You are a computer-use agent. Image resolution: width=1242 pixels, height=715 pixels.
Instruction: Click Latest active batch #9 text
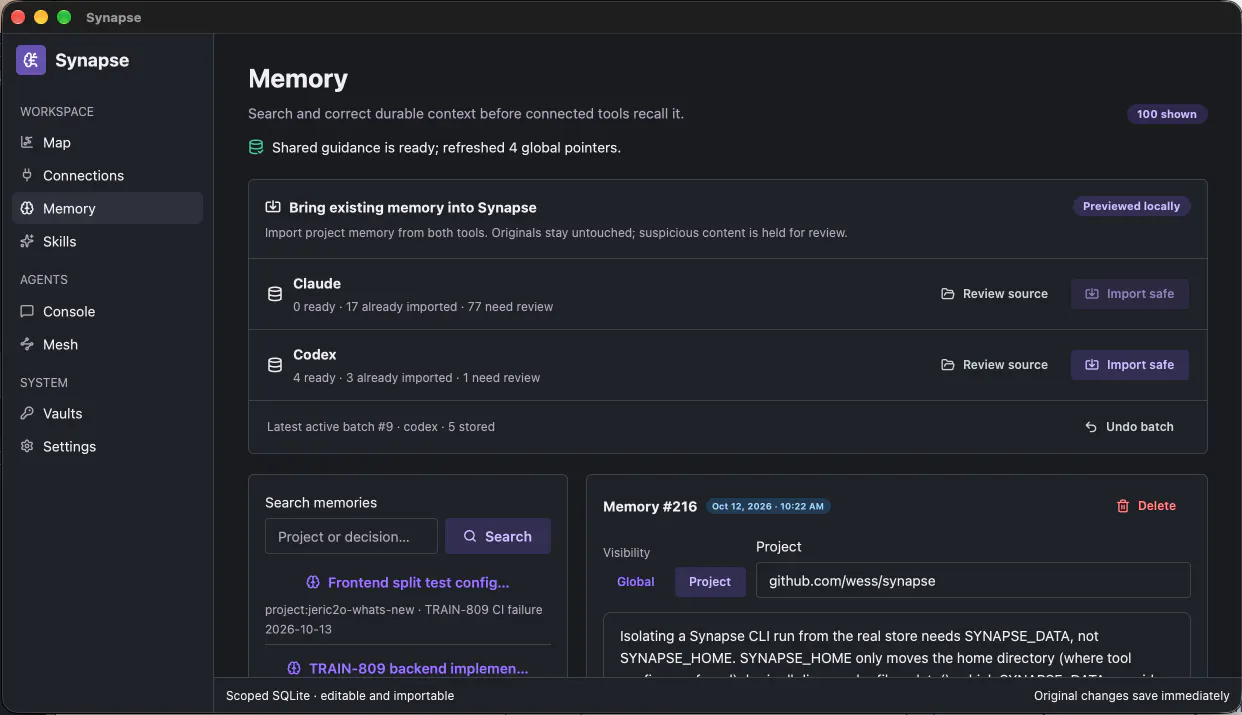381,427
